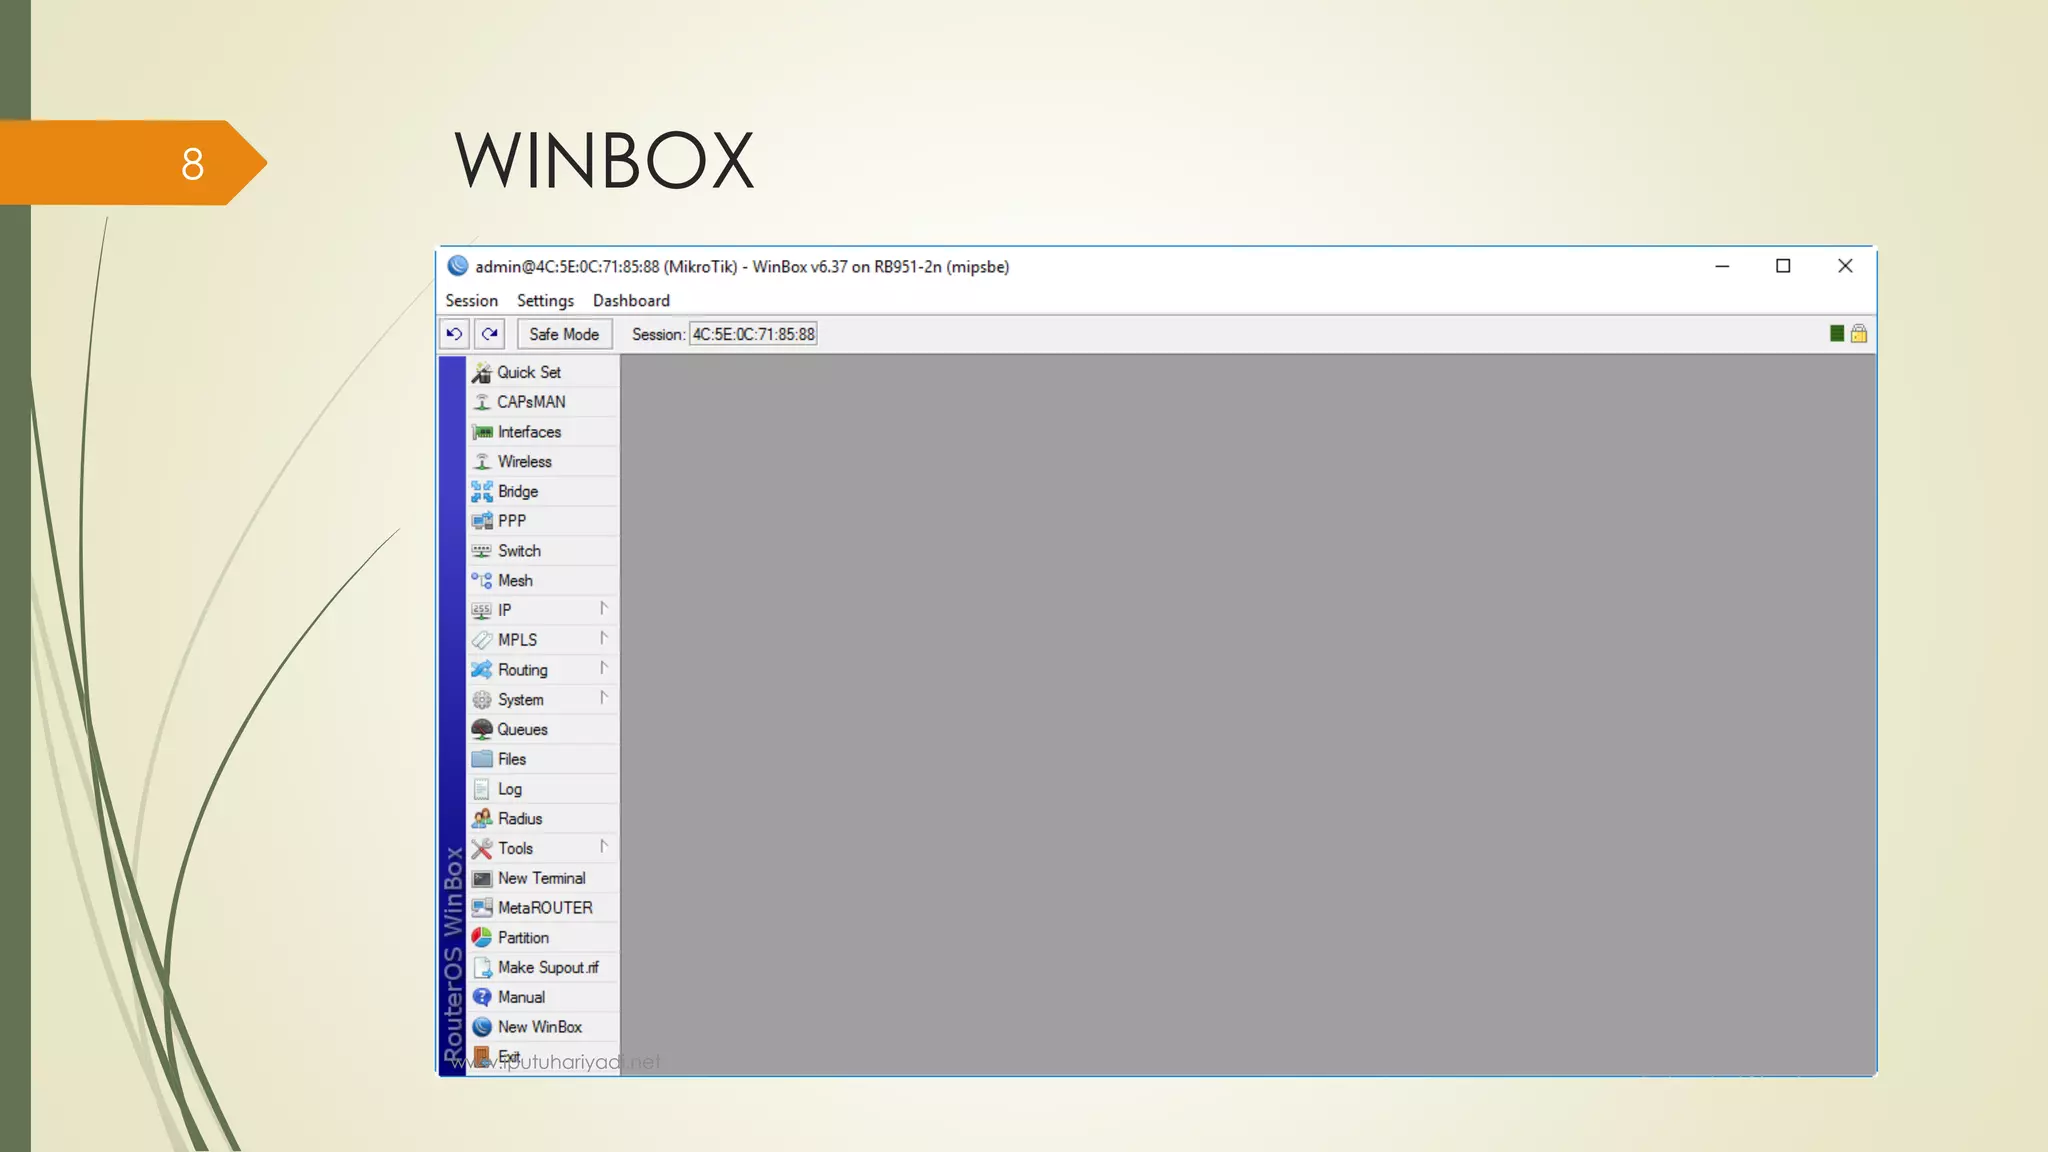This screenshot has width=2048, height=1152.
Task: Launch New WinBox from sidebar
Action: click(x=543, y=1027)
